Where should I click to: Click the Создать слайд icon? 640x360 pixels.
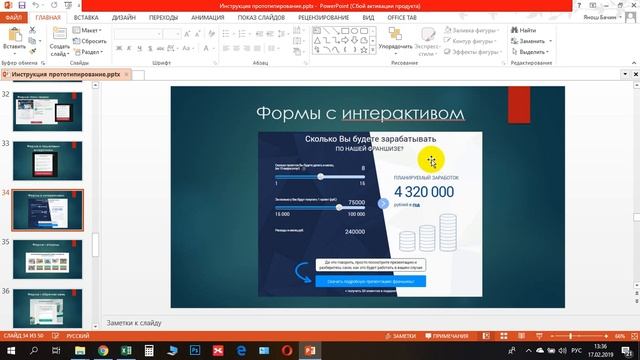[x=60, y=34]
